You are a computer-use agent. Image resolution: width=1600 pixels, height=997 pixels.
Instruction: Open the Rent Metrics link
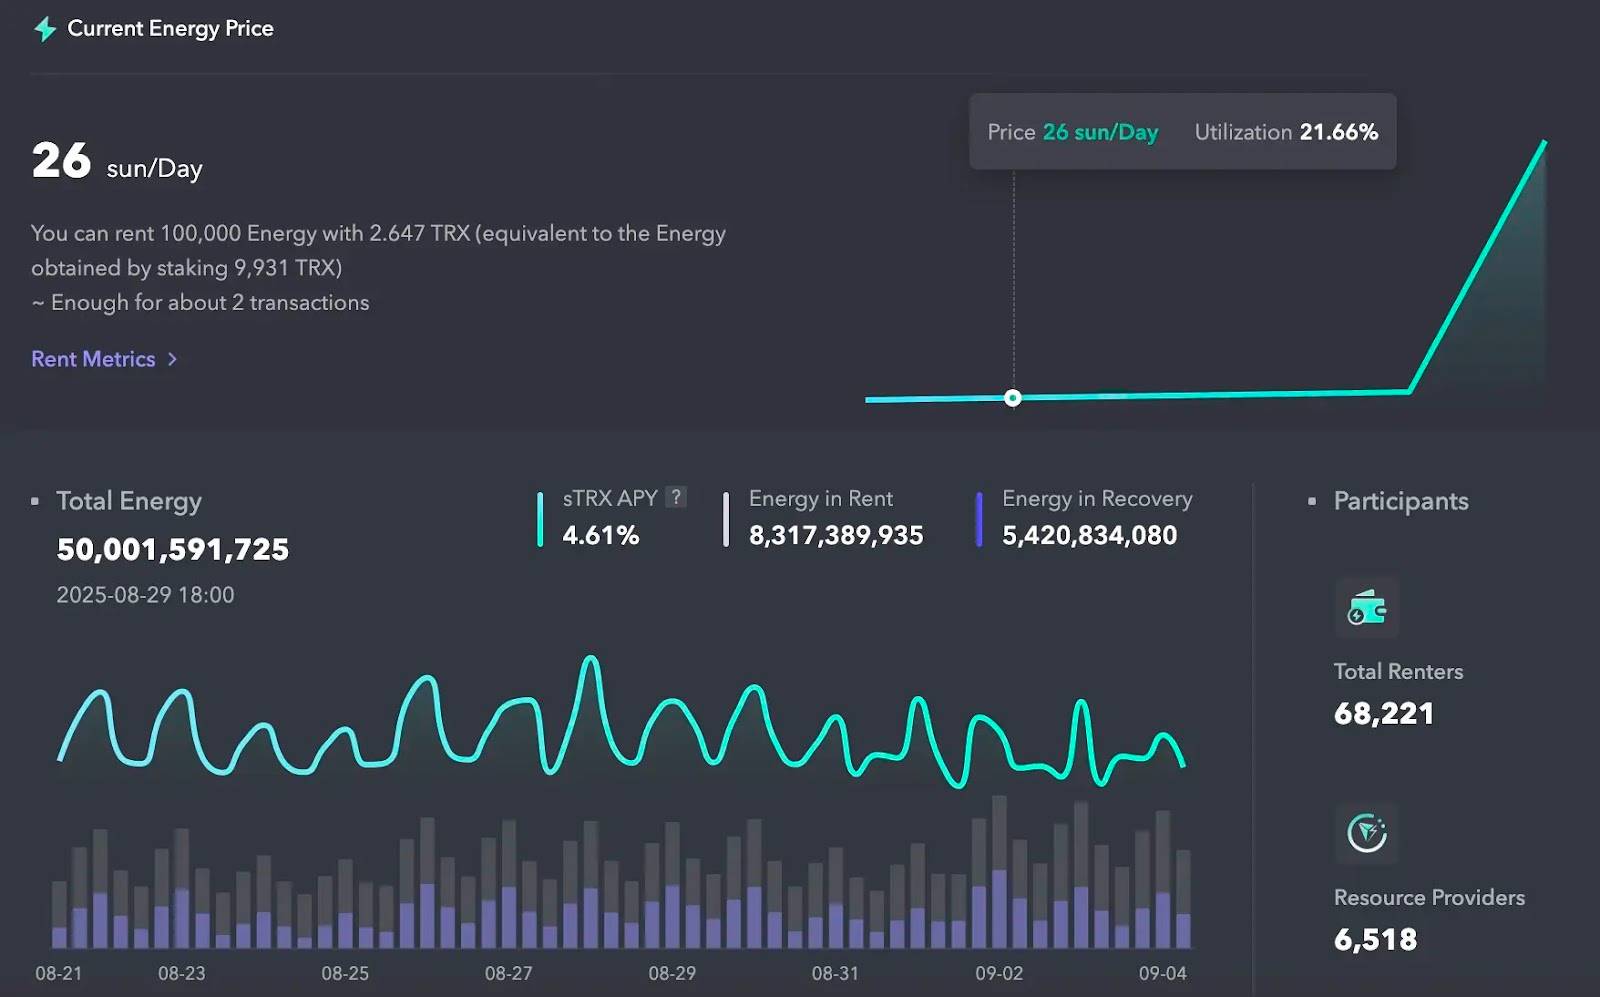tap(93, 359)
